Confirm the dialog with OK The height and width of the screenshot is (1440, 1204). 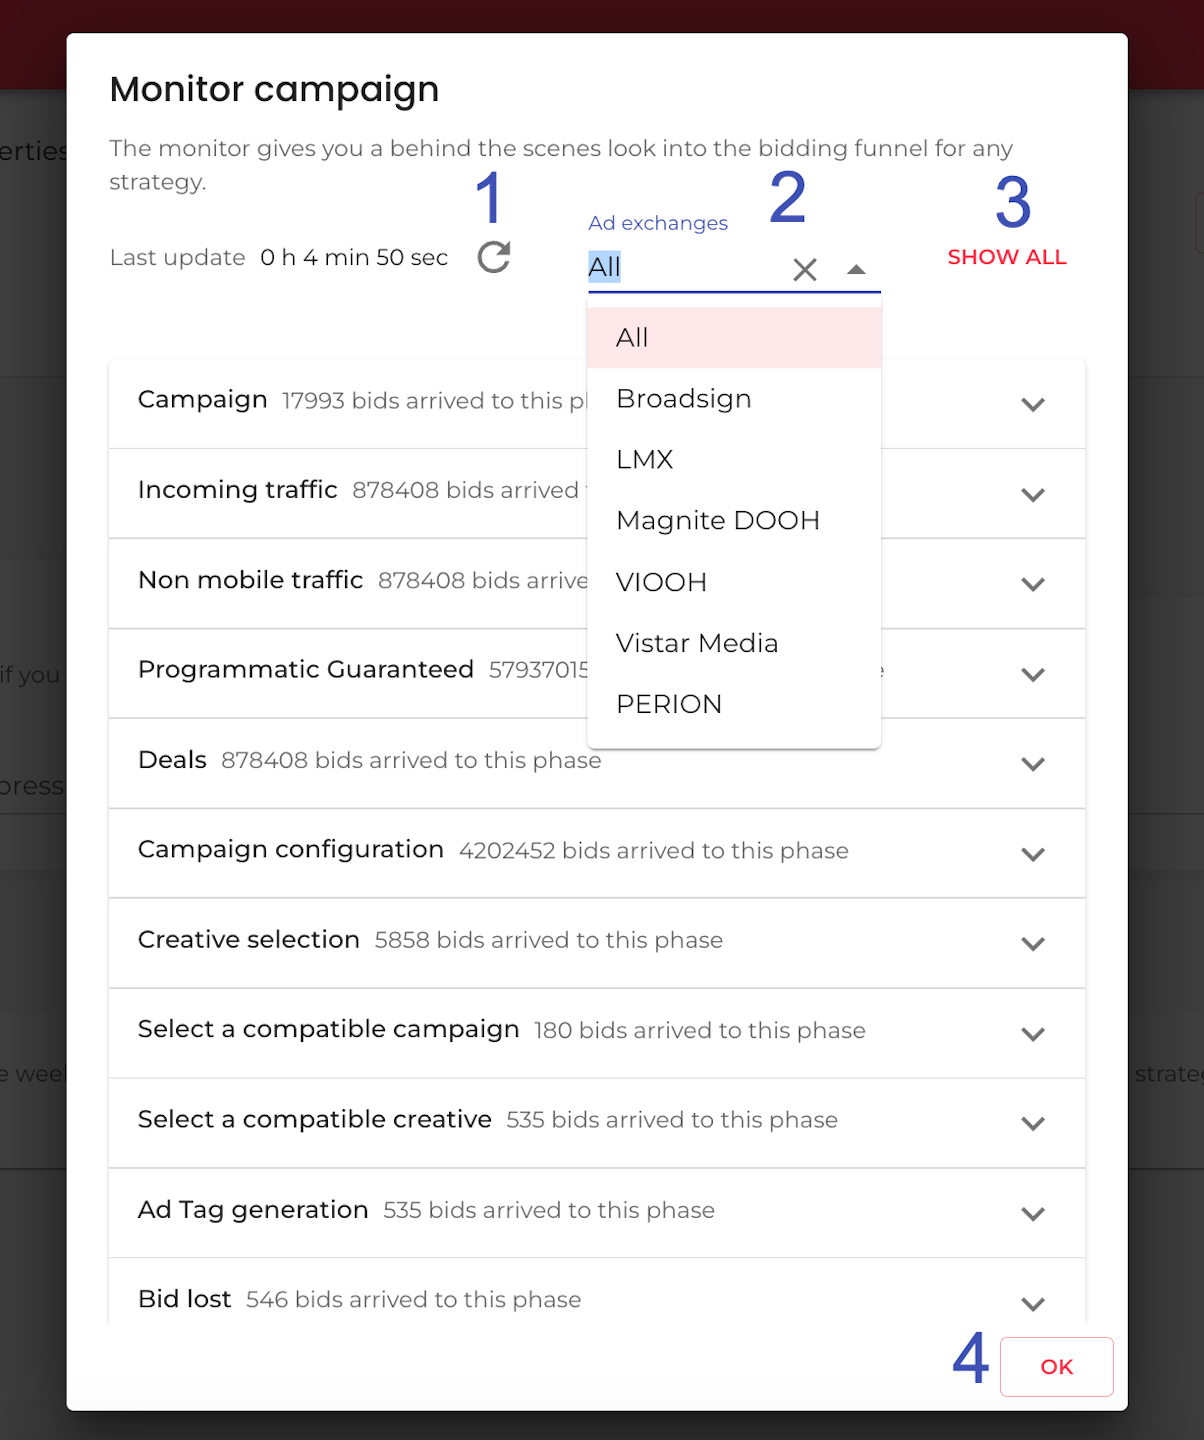pos(1056,1366)
